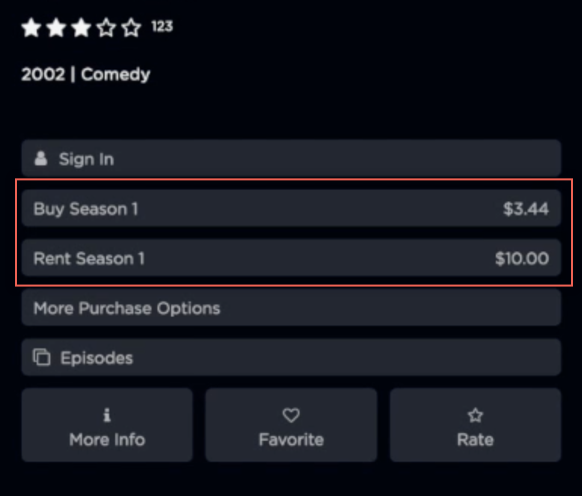Click the info 'i' icon
Image resolution: width=582 pixels, height=496 pixels.
click(x=107, y=415)
